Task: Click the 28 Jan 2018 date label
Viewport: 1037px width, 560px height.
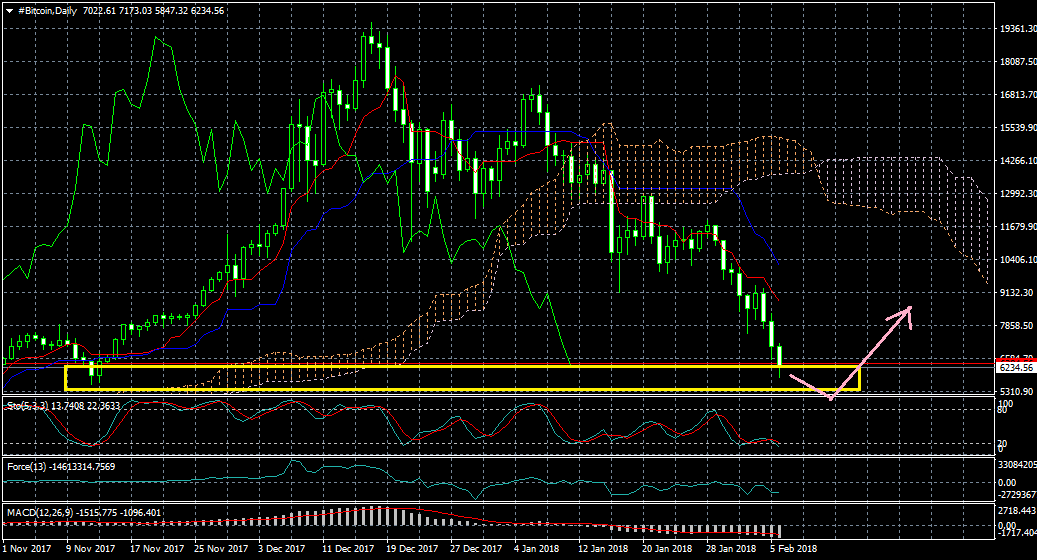Action: tap(731, 549)
